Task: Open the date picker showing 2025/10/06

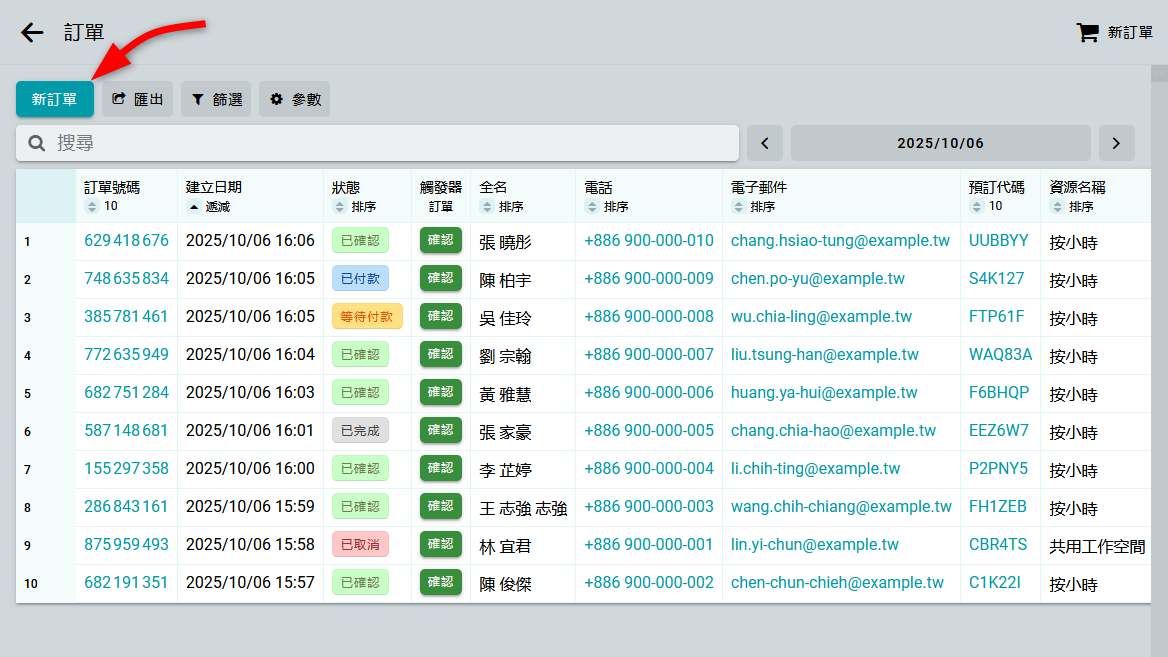Action: pyautogui.click(x=940, y=143)
